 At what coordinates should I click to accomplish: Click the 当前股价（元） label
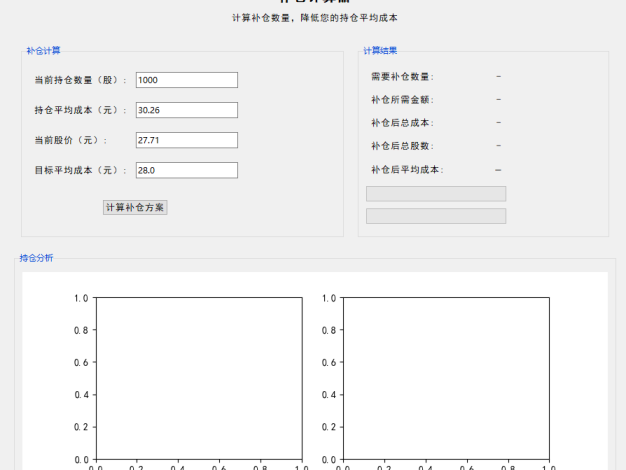click(70, 140)
